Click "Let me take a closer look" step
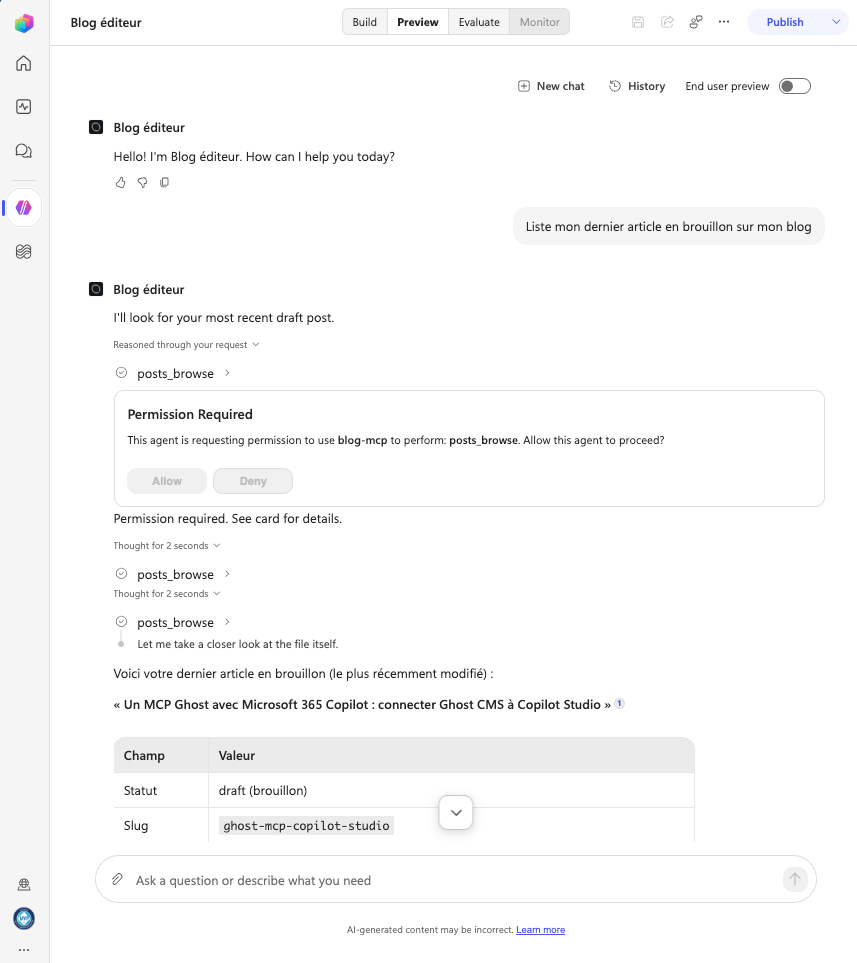 [238, 644]
